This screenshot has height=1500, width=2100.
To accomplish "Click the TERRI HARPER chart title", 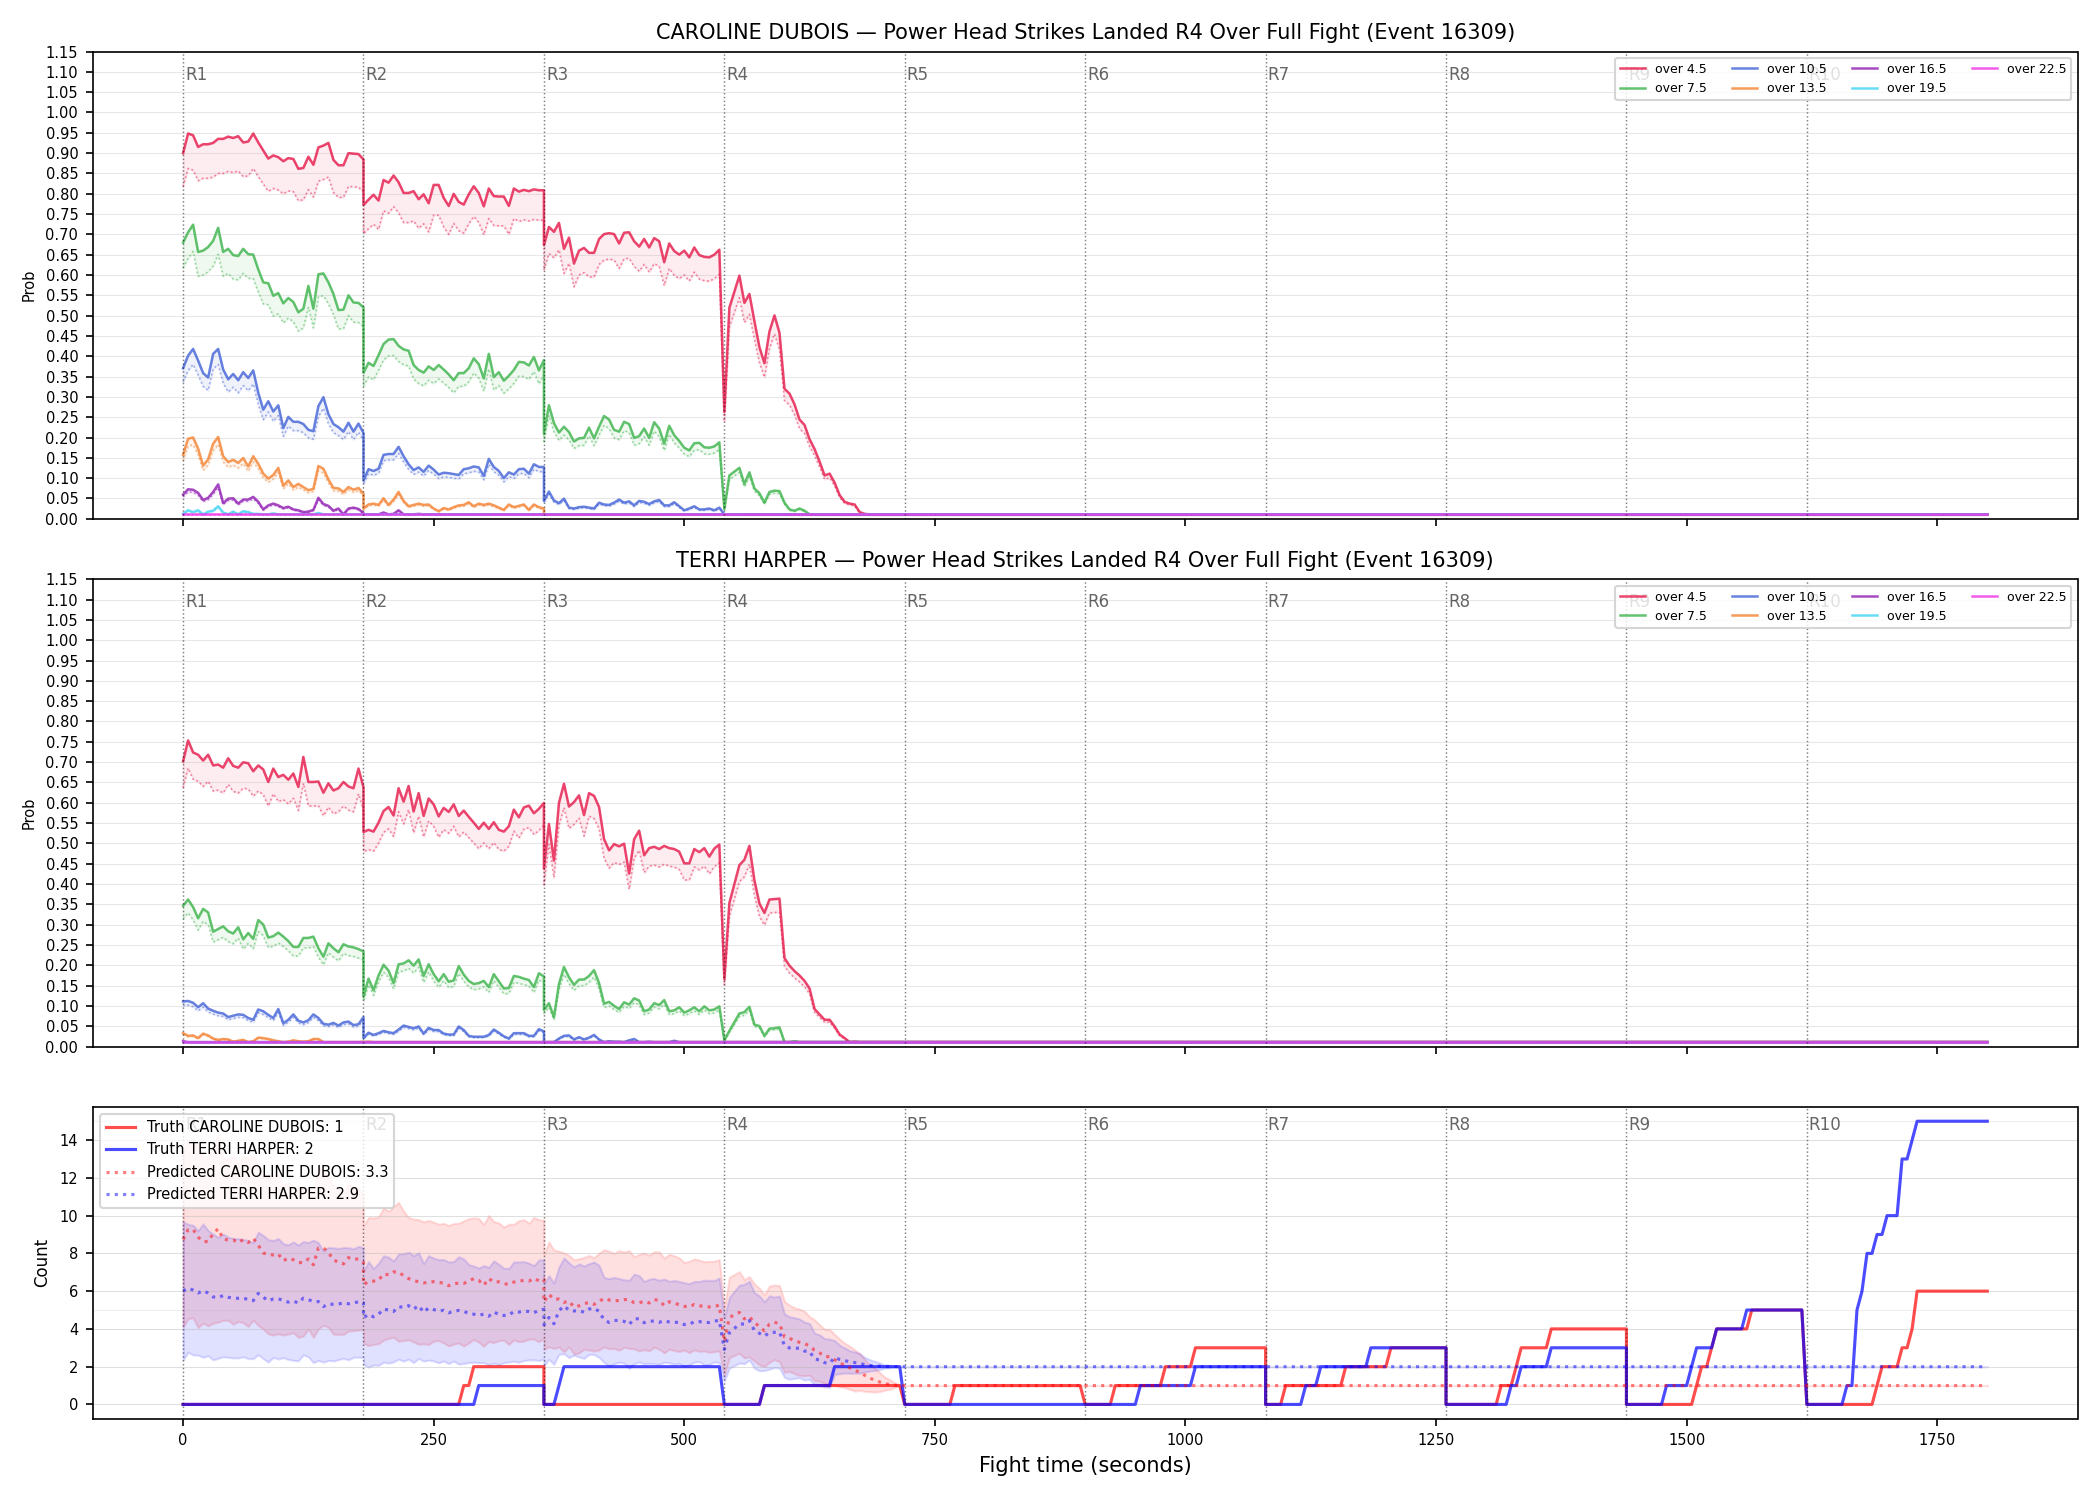I will coord(1085,560).
